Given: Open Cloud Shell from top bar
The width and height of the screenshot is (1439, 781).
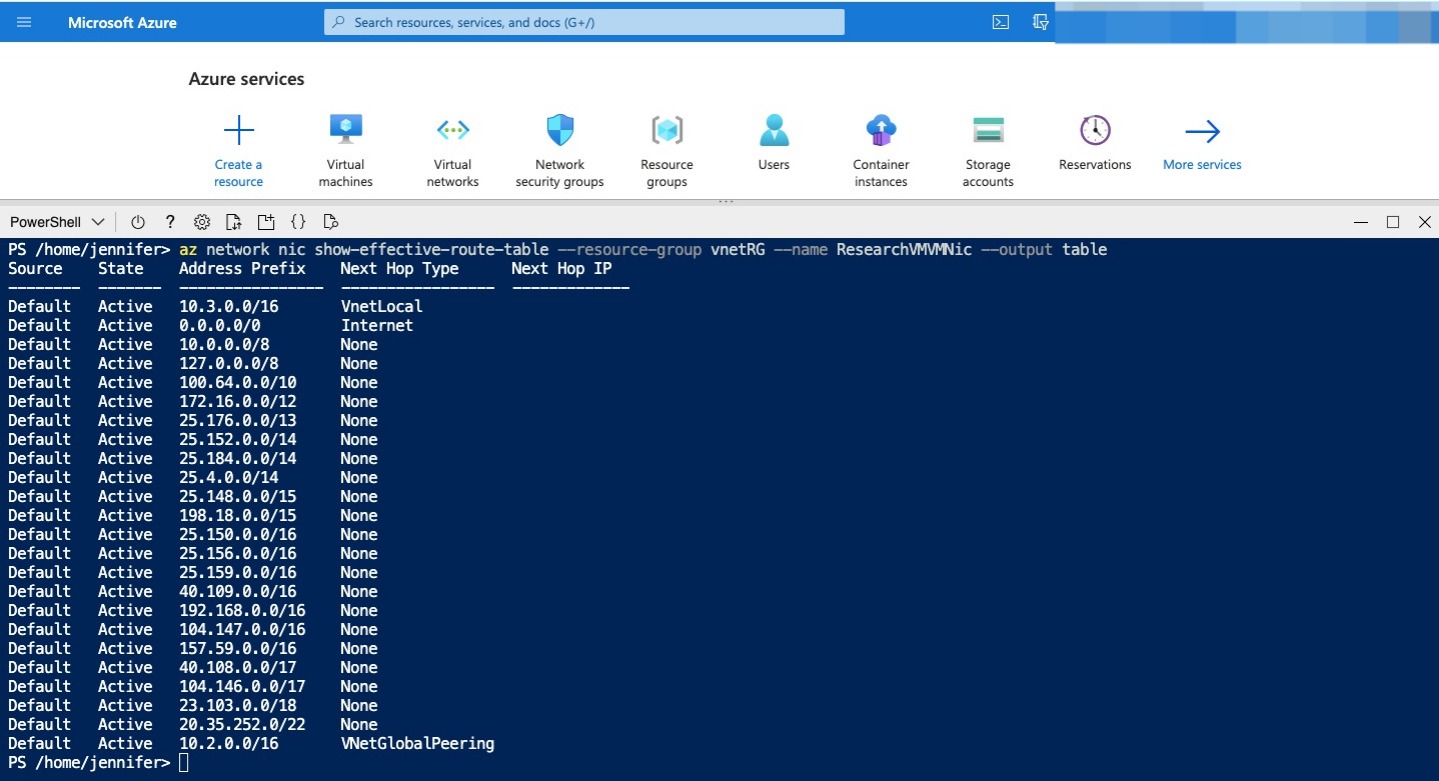Looking at the screenshot, I should coord(1000,22).
